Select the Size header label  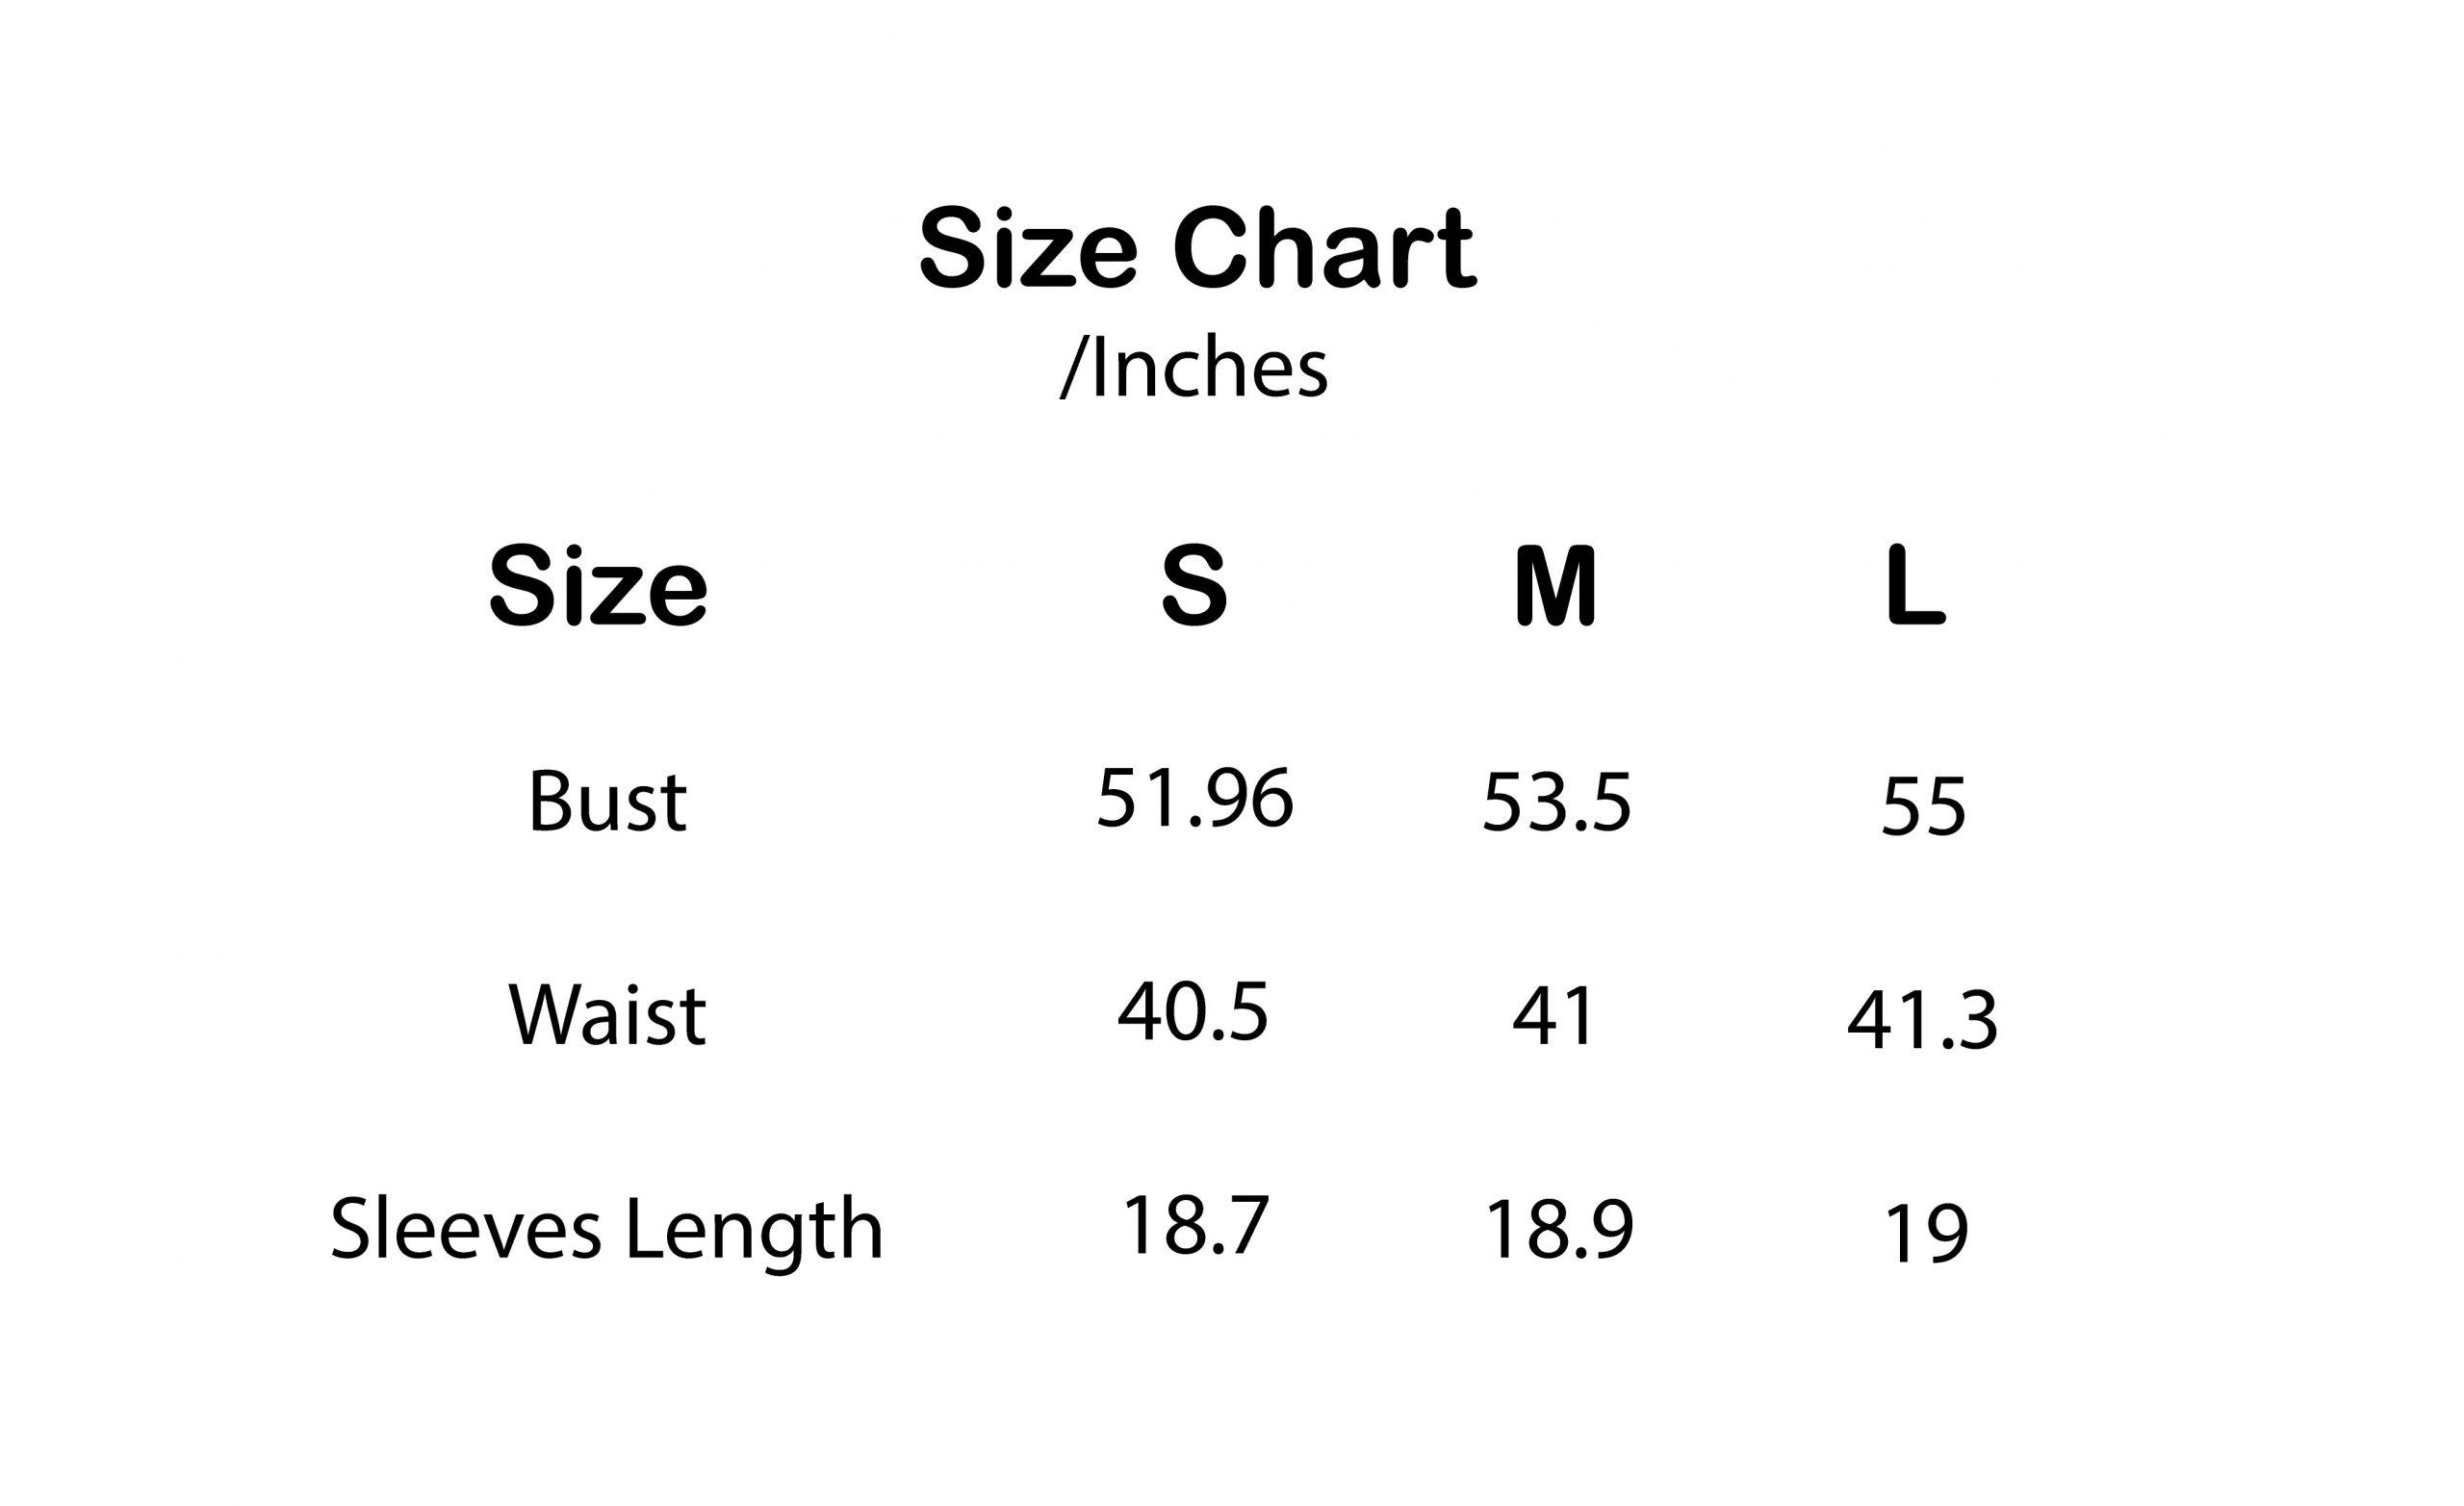(x=598, y=586)
